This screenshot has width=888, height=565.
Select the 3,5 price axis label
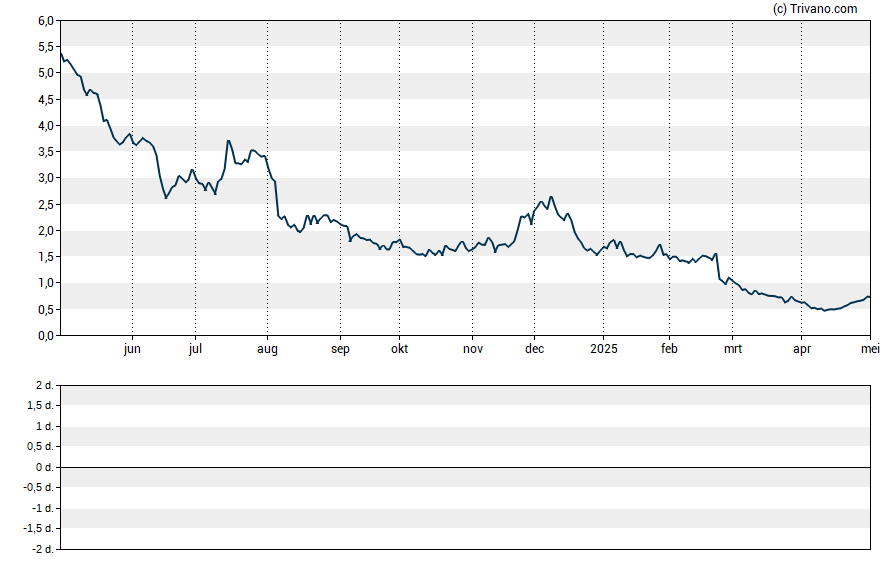click(46, 152)
